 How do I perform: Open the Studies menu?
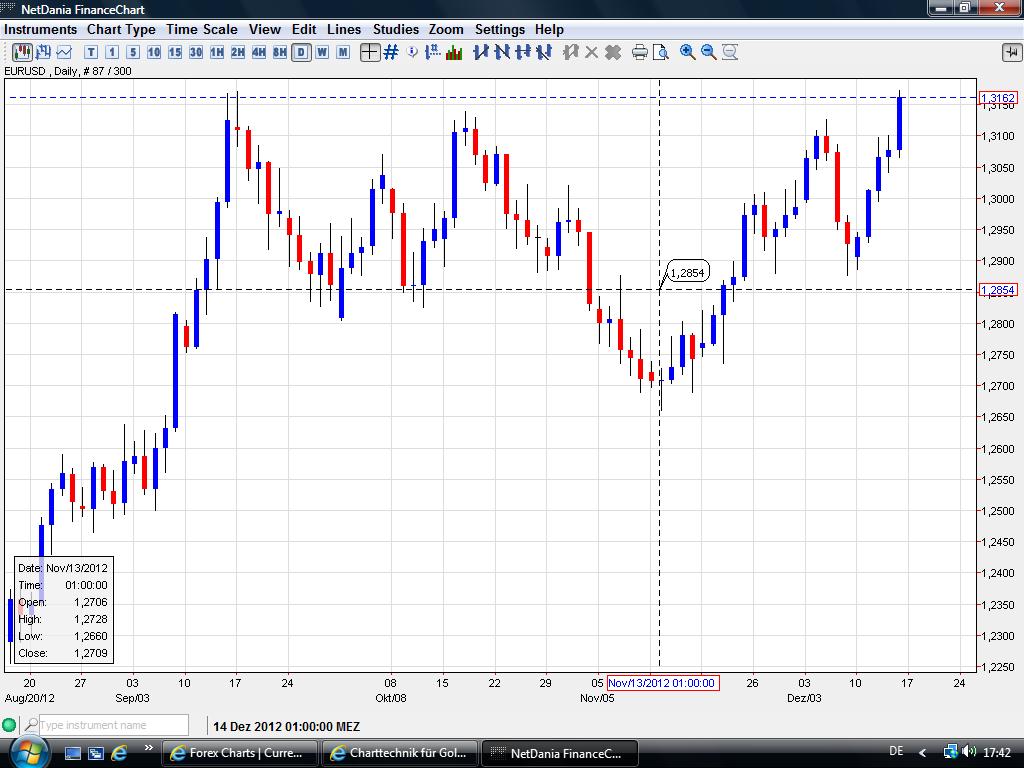pyautogui.click(x=396, y=29)
